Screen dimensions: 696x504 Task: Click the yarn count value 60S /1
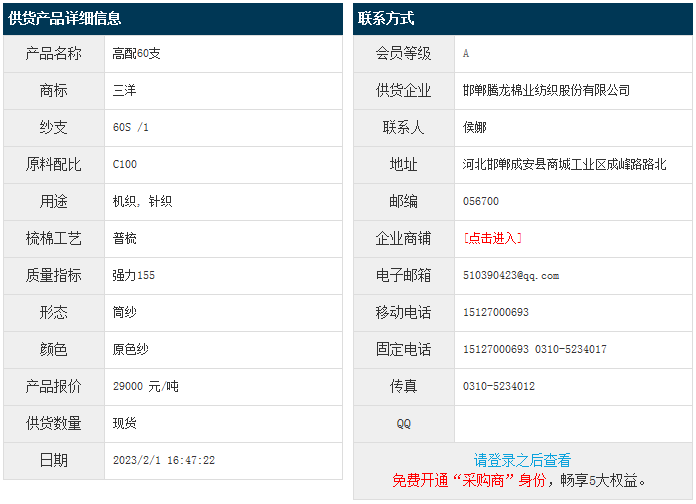tap(131, 127)
